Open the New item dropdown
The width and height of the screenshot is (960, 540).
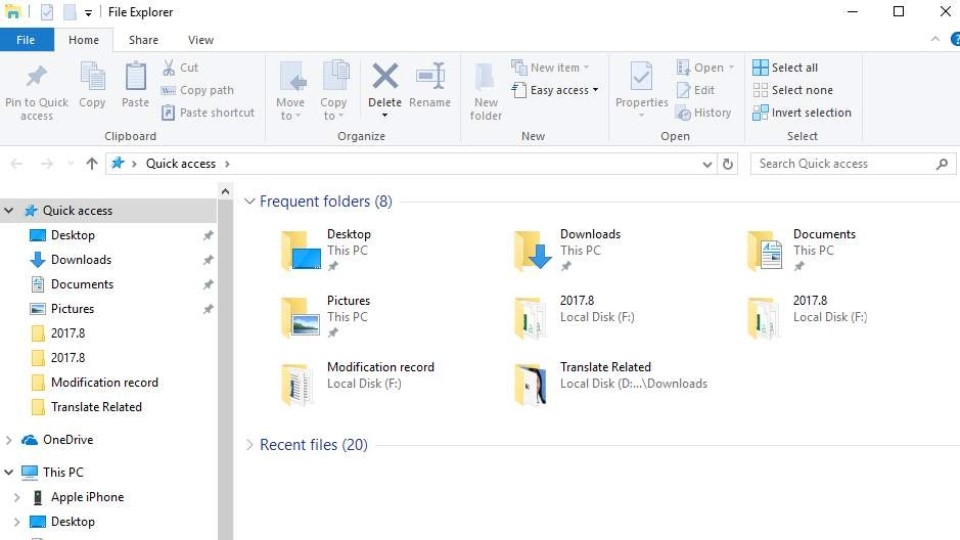[550, 67]
